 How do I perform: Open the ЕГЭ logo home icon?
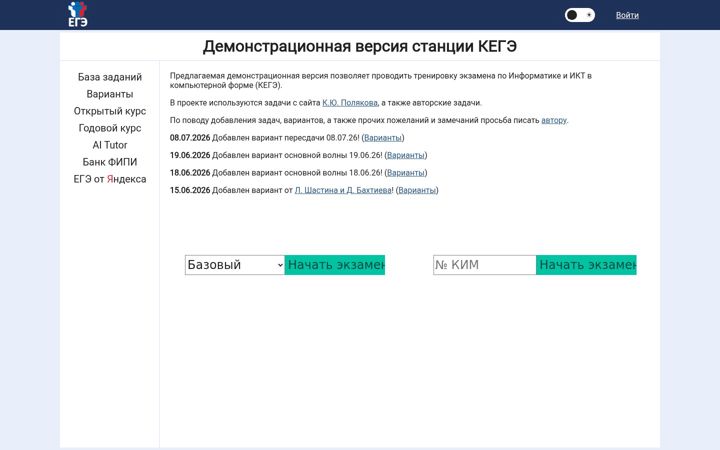click(77, 14)
